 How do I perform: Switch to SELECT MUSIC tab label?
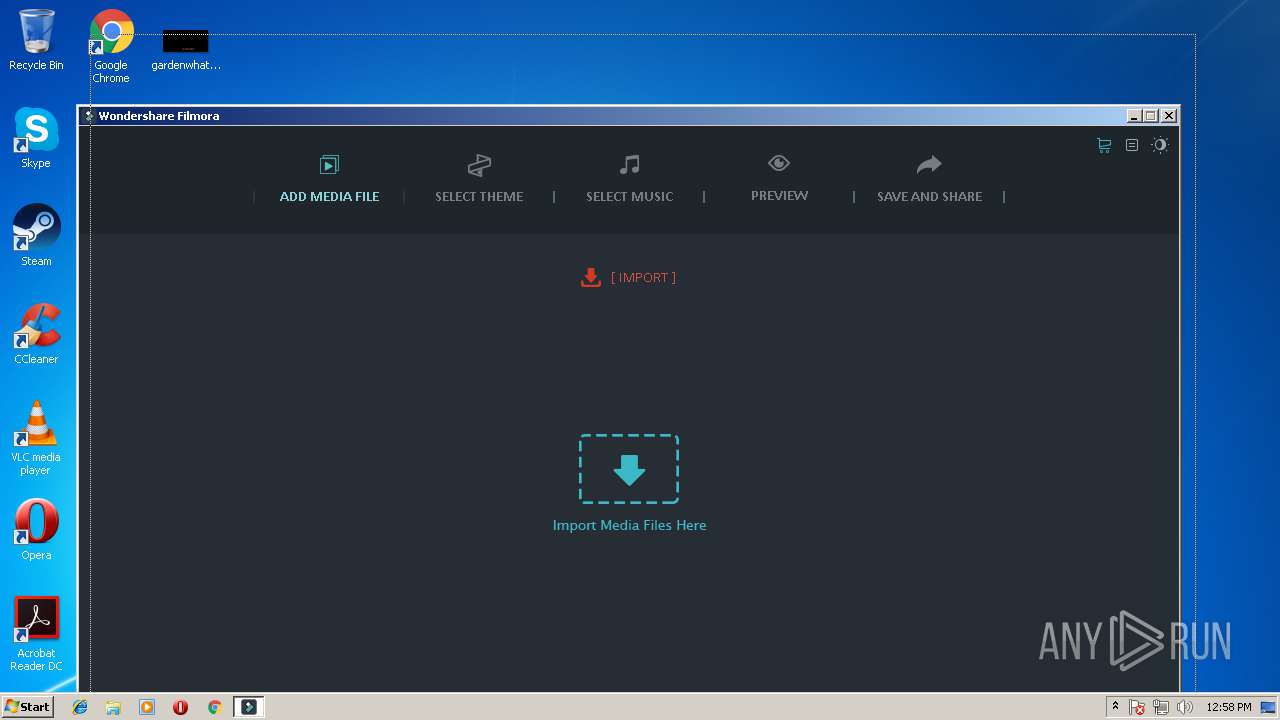(629, 197)
